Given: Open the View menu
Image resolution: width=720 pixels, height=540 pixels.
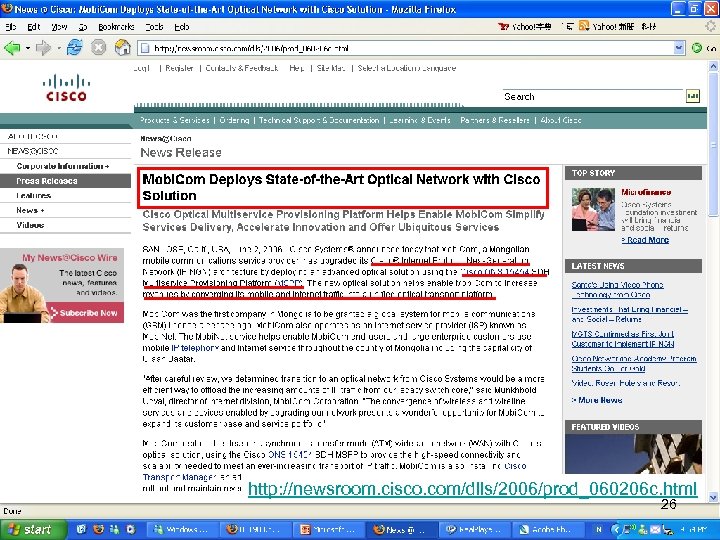Looking at the screenshot, I should (59, 27).
